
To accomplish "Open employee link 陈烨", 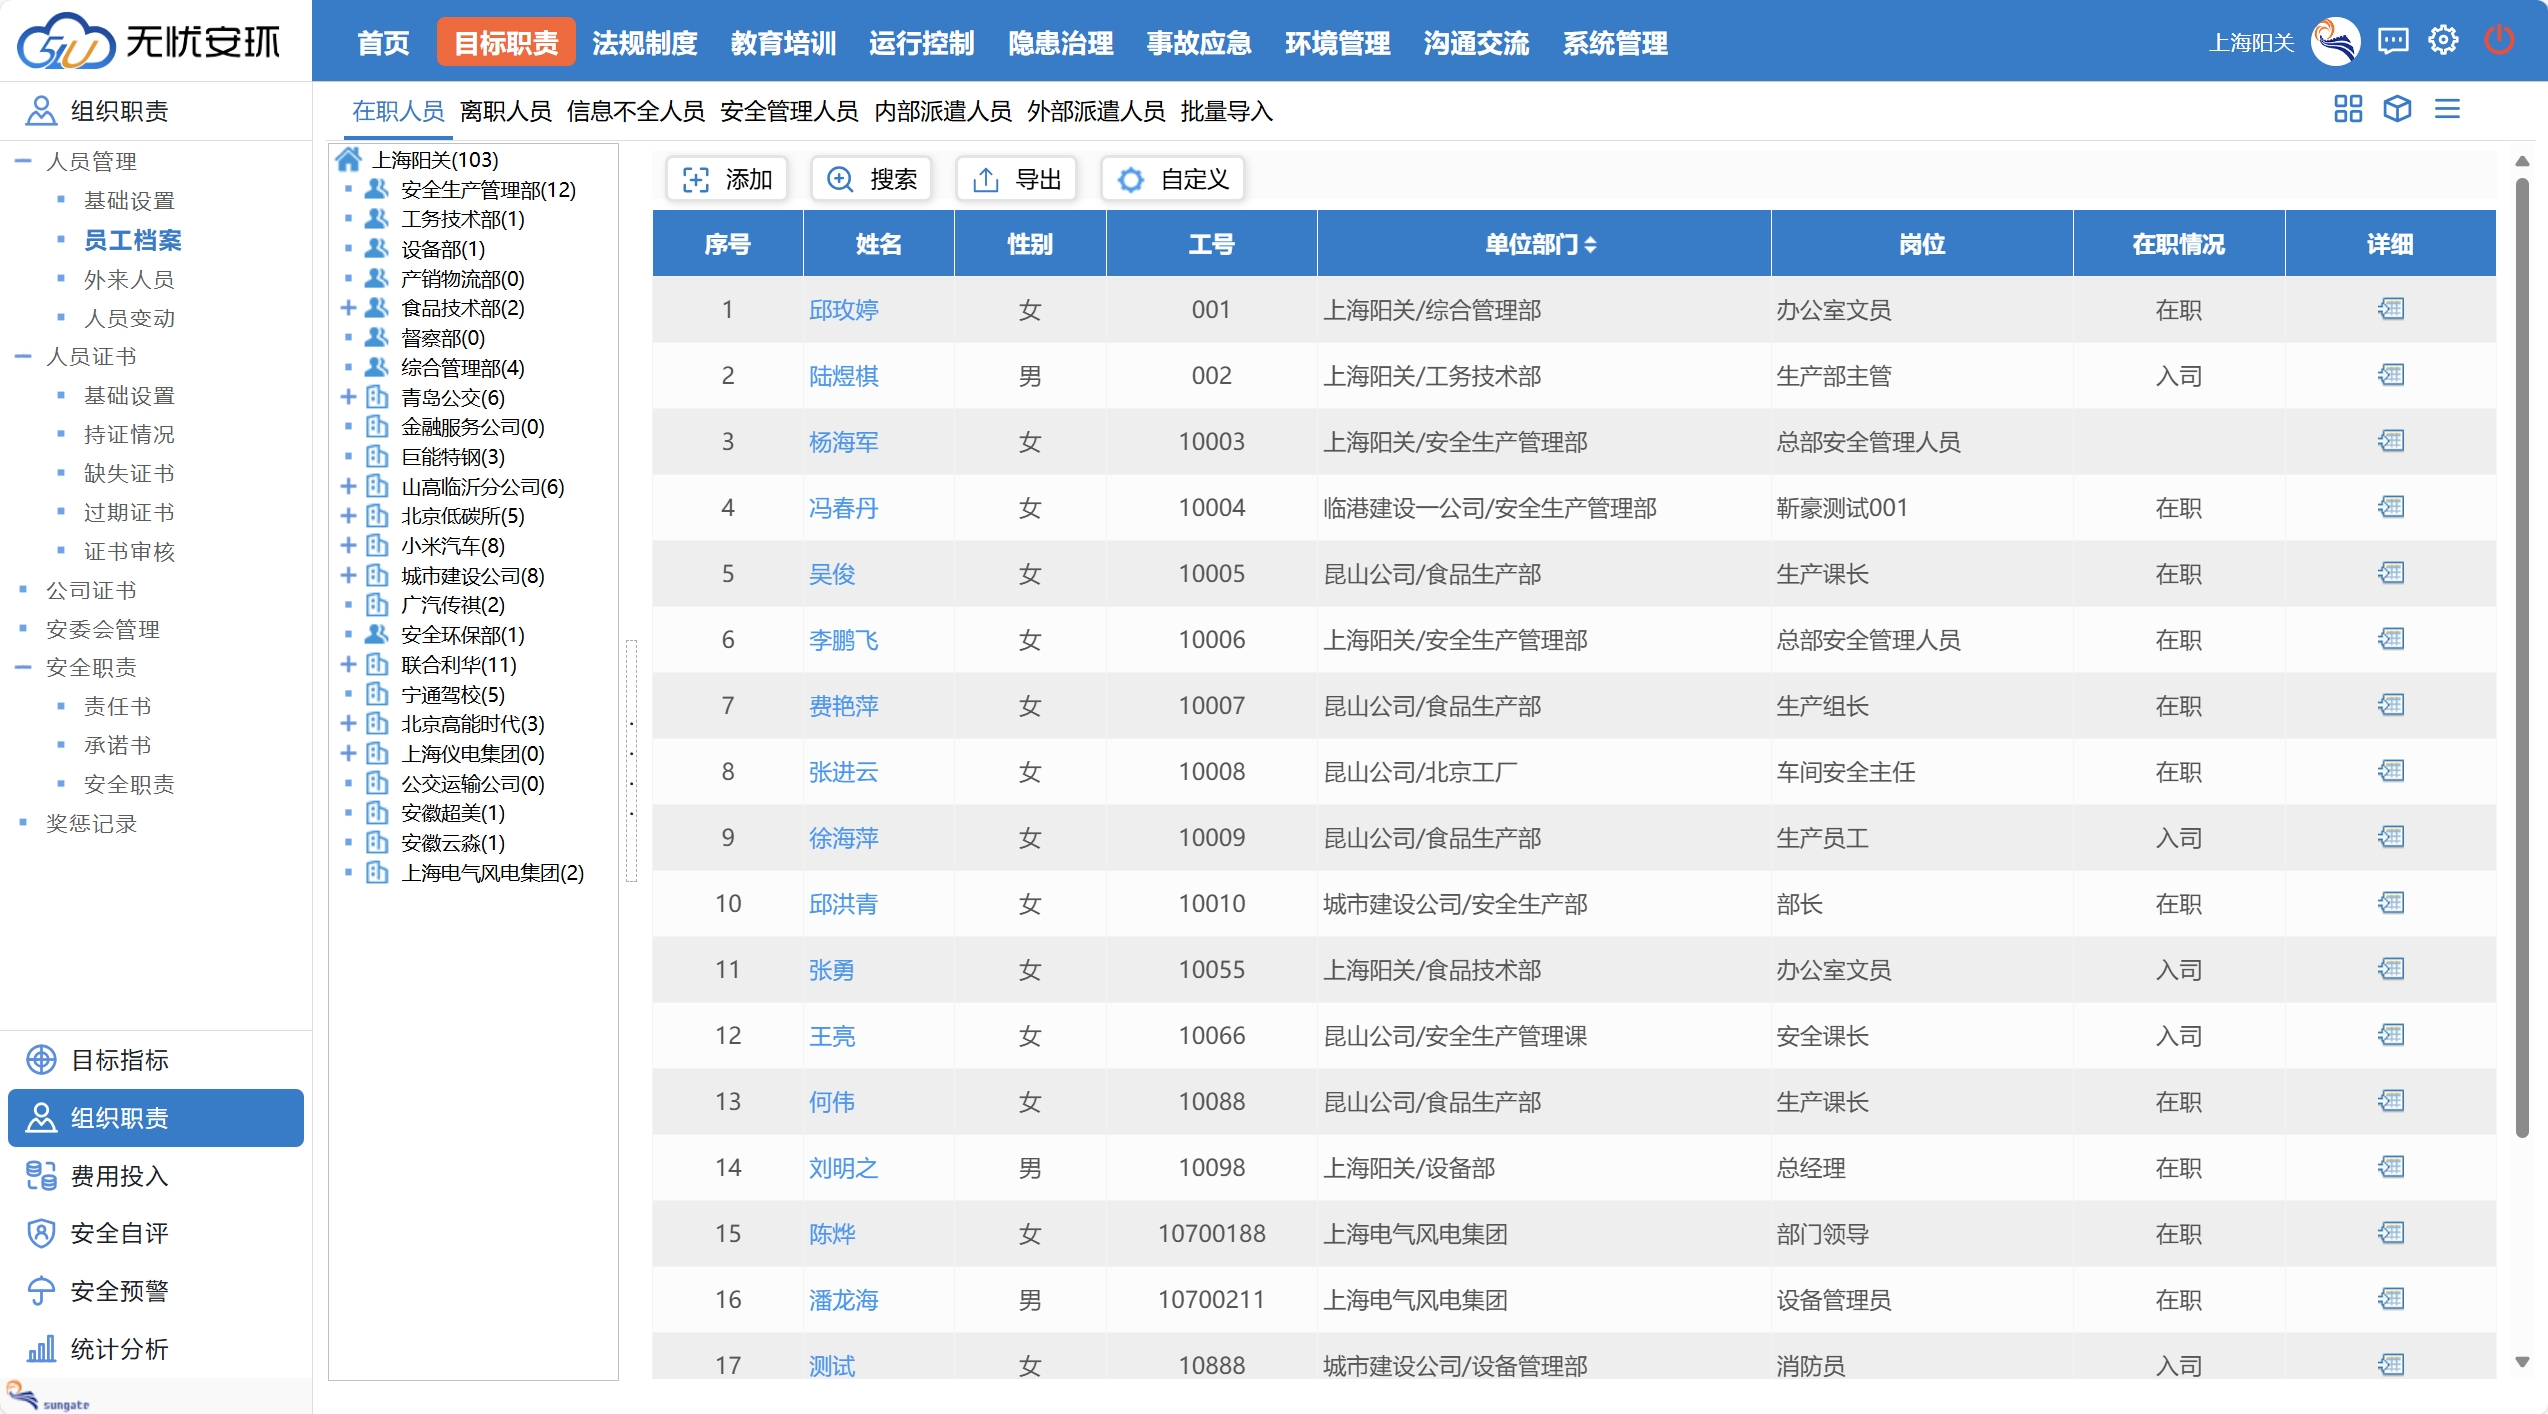I will point(832,1234).
